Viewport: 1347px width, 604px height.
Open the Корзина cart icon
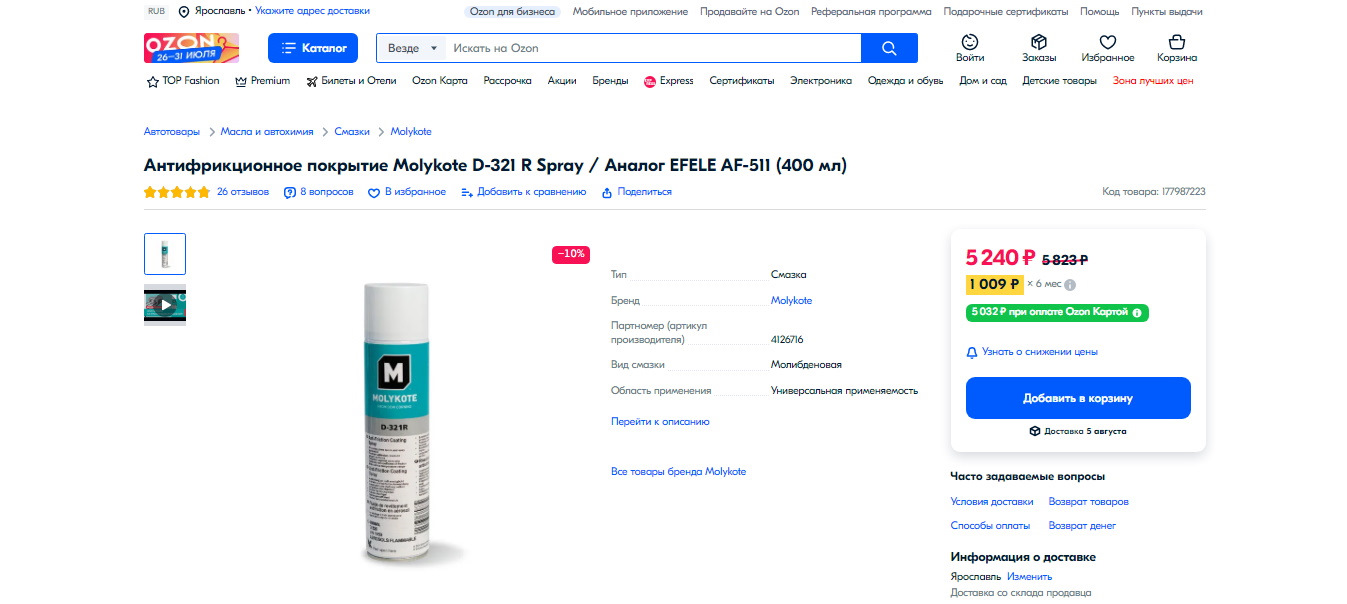click(x=1176, y=42)
